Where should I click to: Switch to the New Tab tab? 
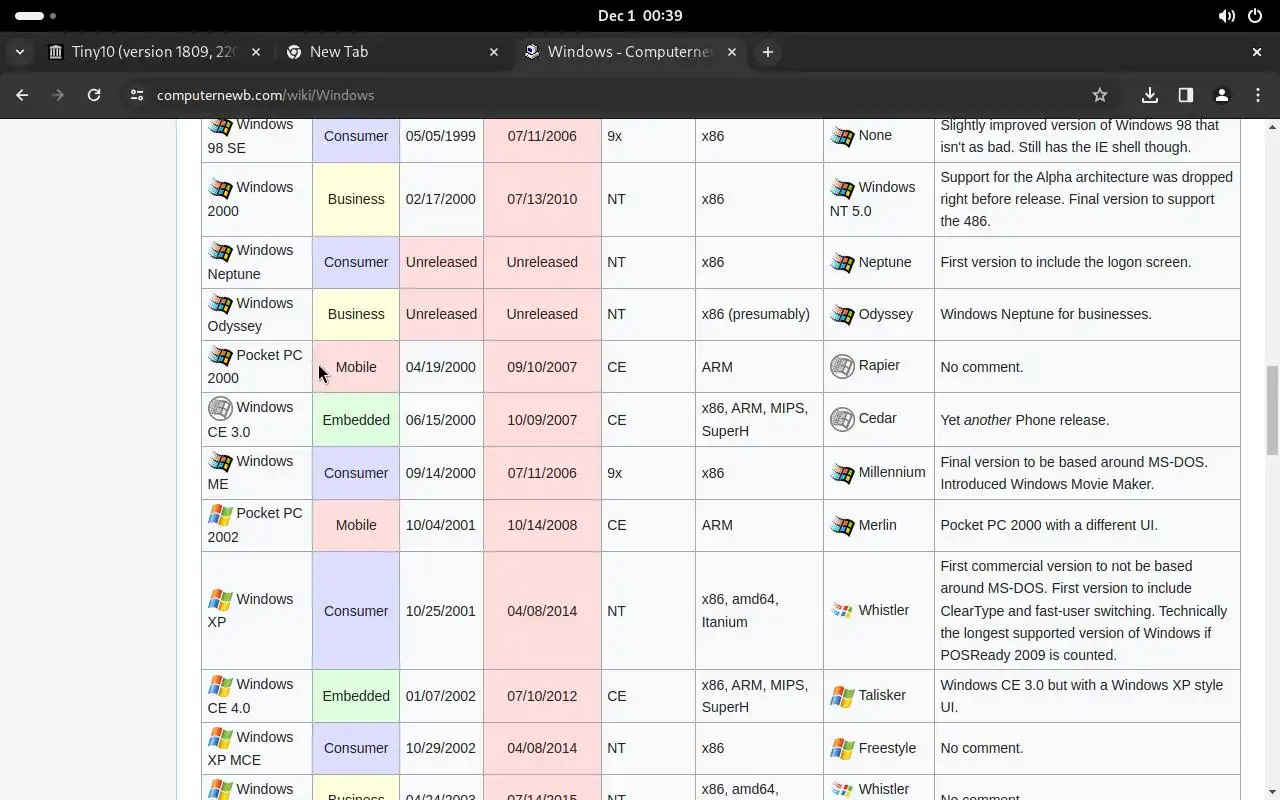click(x=392, y=52)
